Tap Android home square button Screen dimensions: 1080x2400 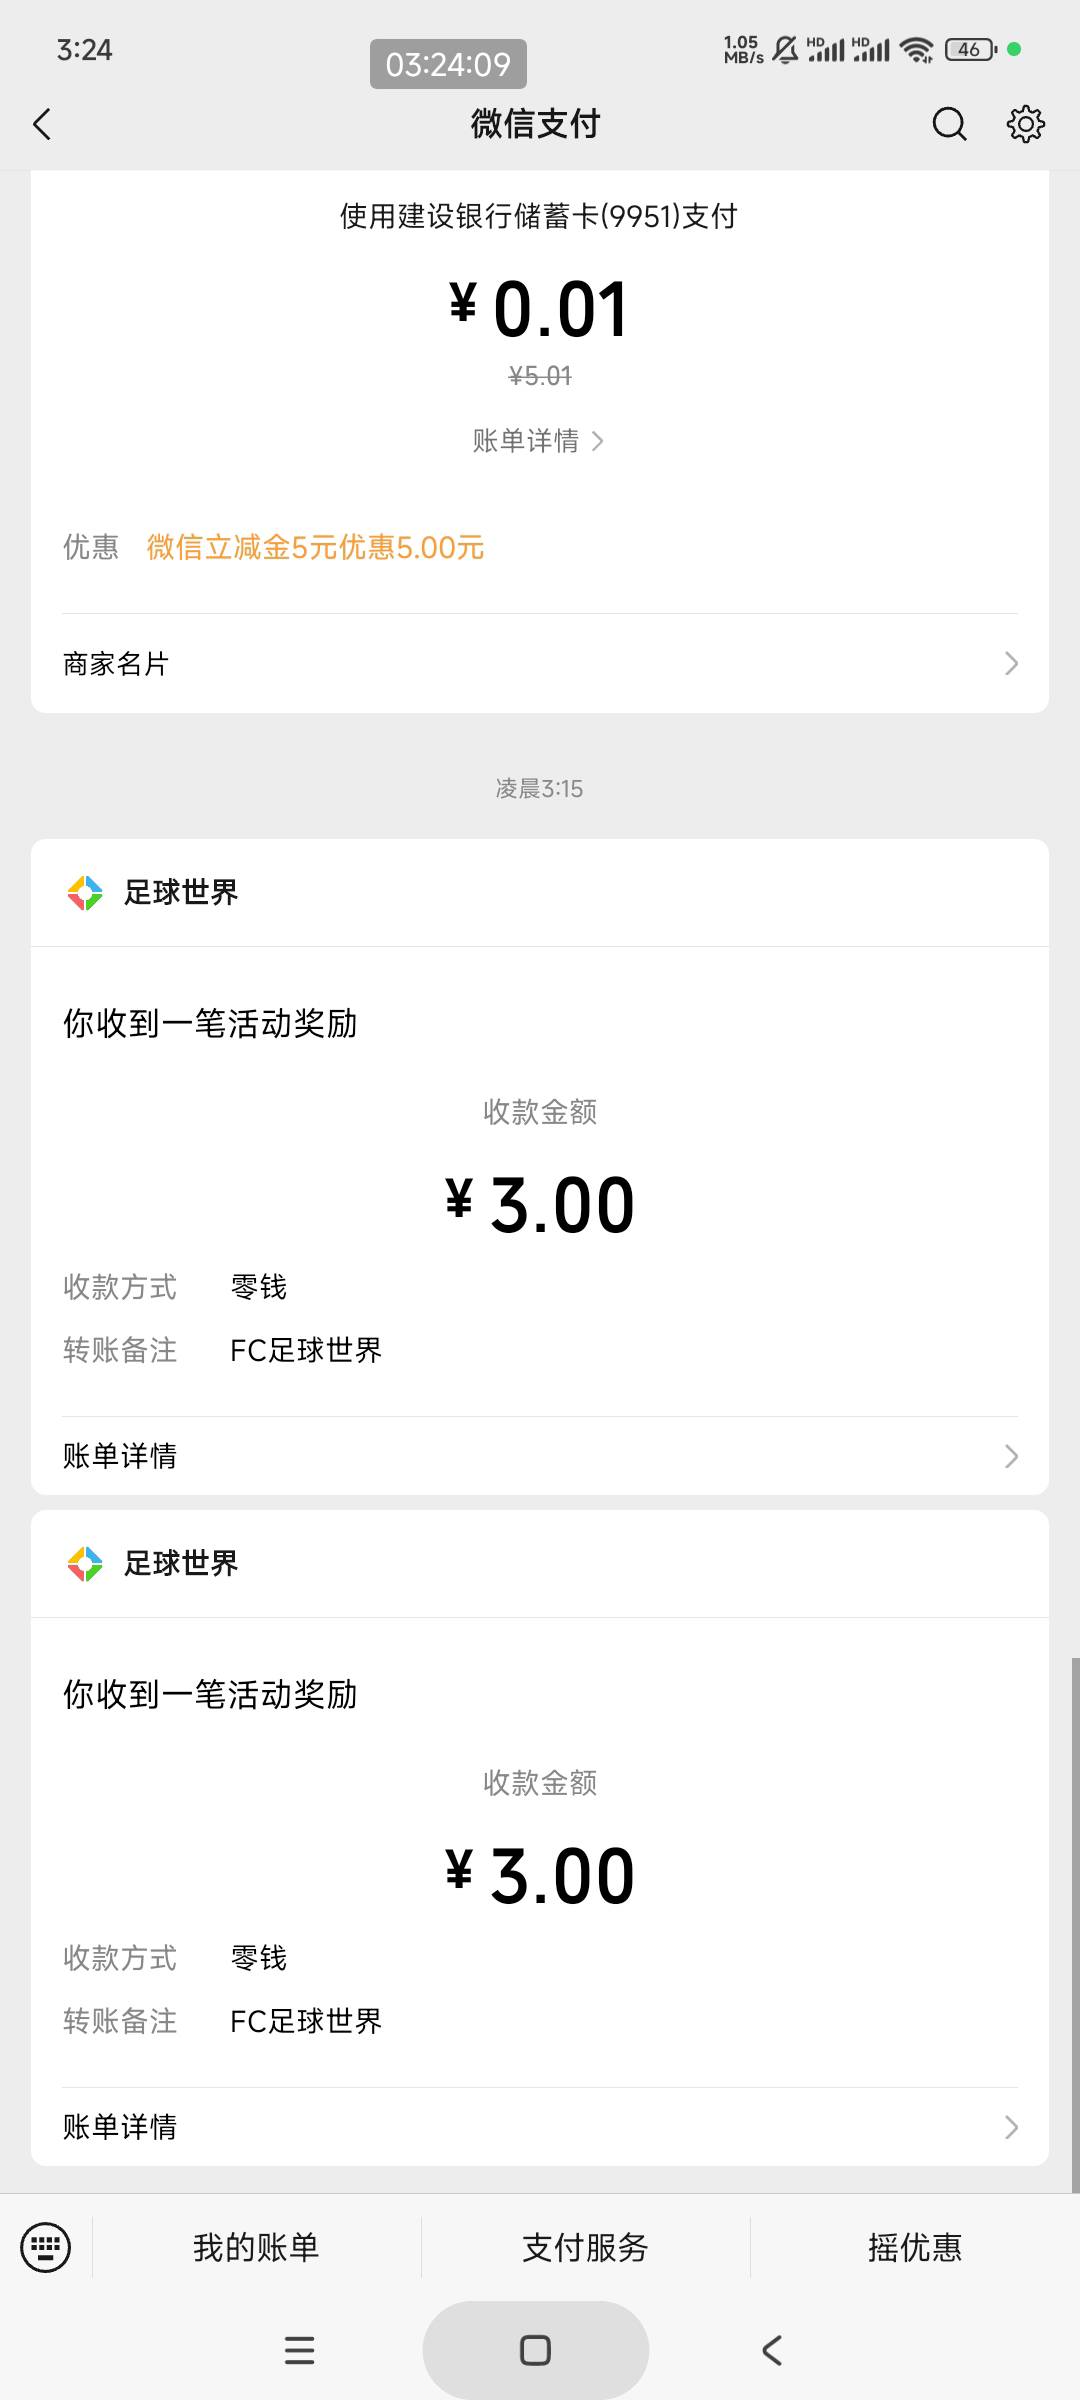click(536, 2350)
